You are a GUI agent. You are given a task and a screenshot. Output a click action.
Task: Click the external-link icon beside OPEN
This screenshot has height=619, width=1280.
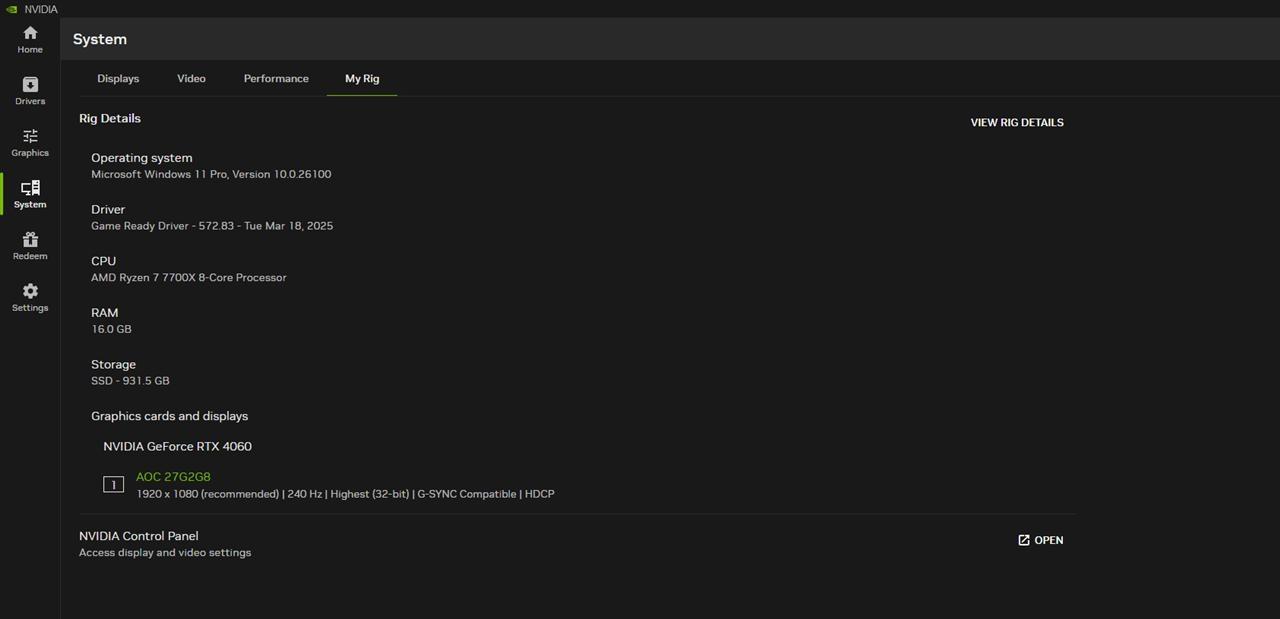coord(1024,540)
